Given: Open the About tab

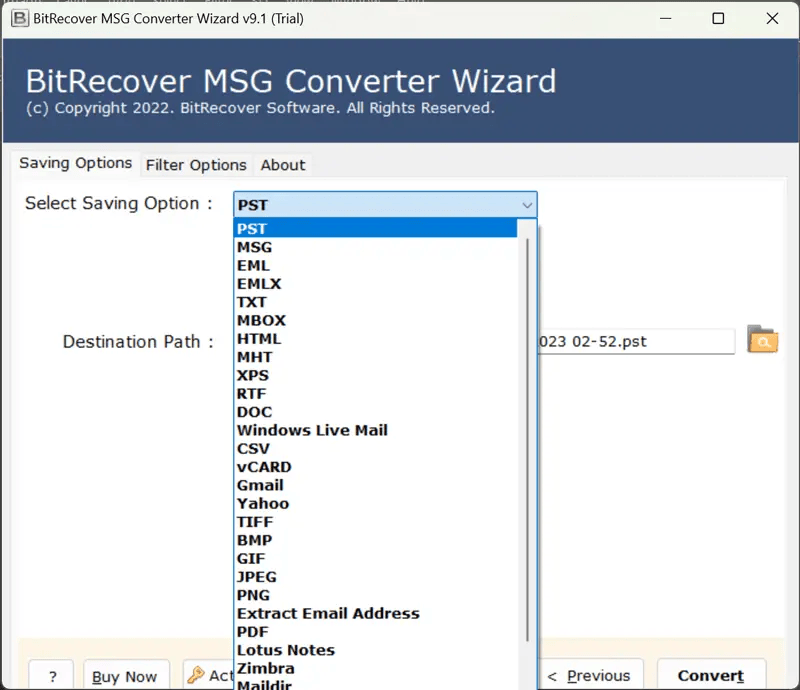Looking at the screenshot, I should point(282,165).
